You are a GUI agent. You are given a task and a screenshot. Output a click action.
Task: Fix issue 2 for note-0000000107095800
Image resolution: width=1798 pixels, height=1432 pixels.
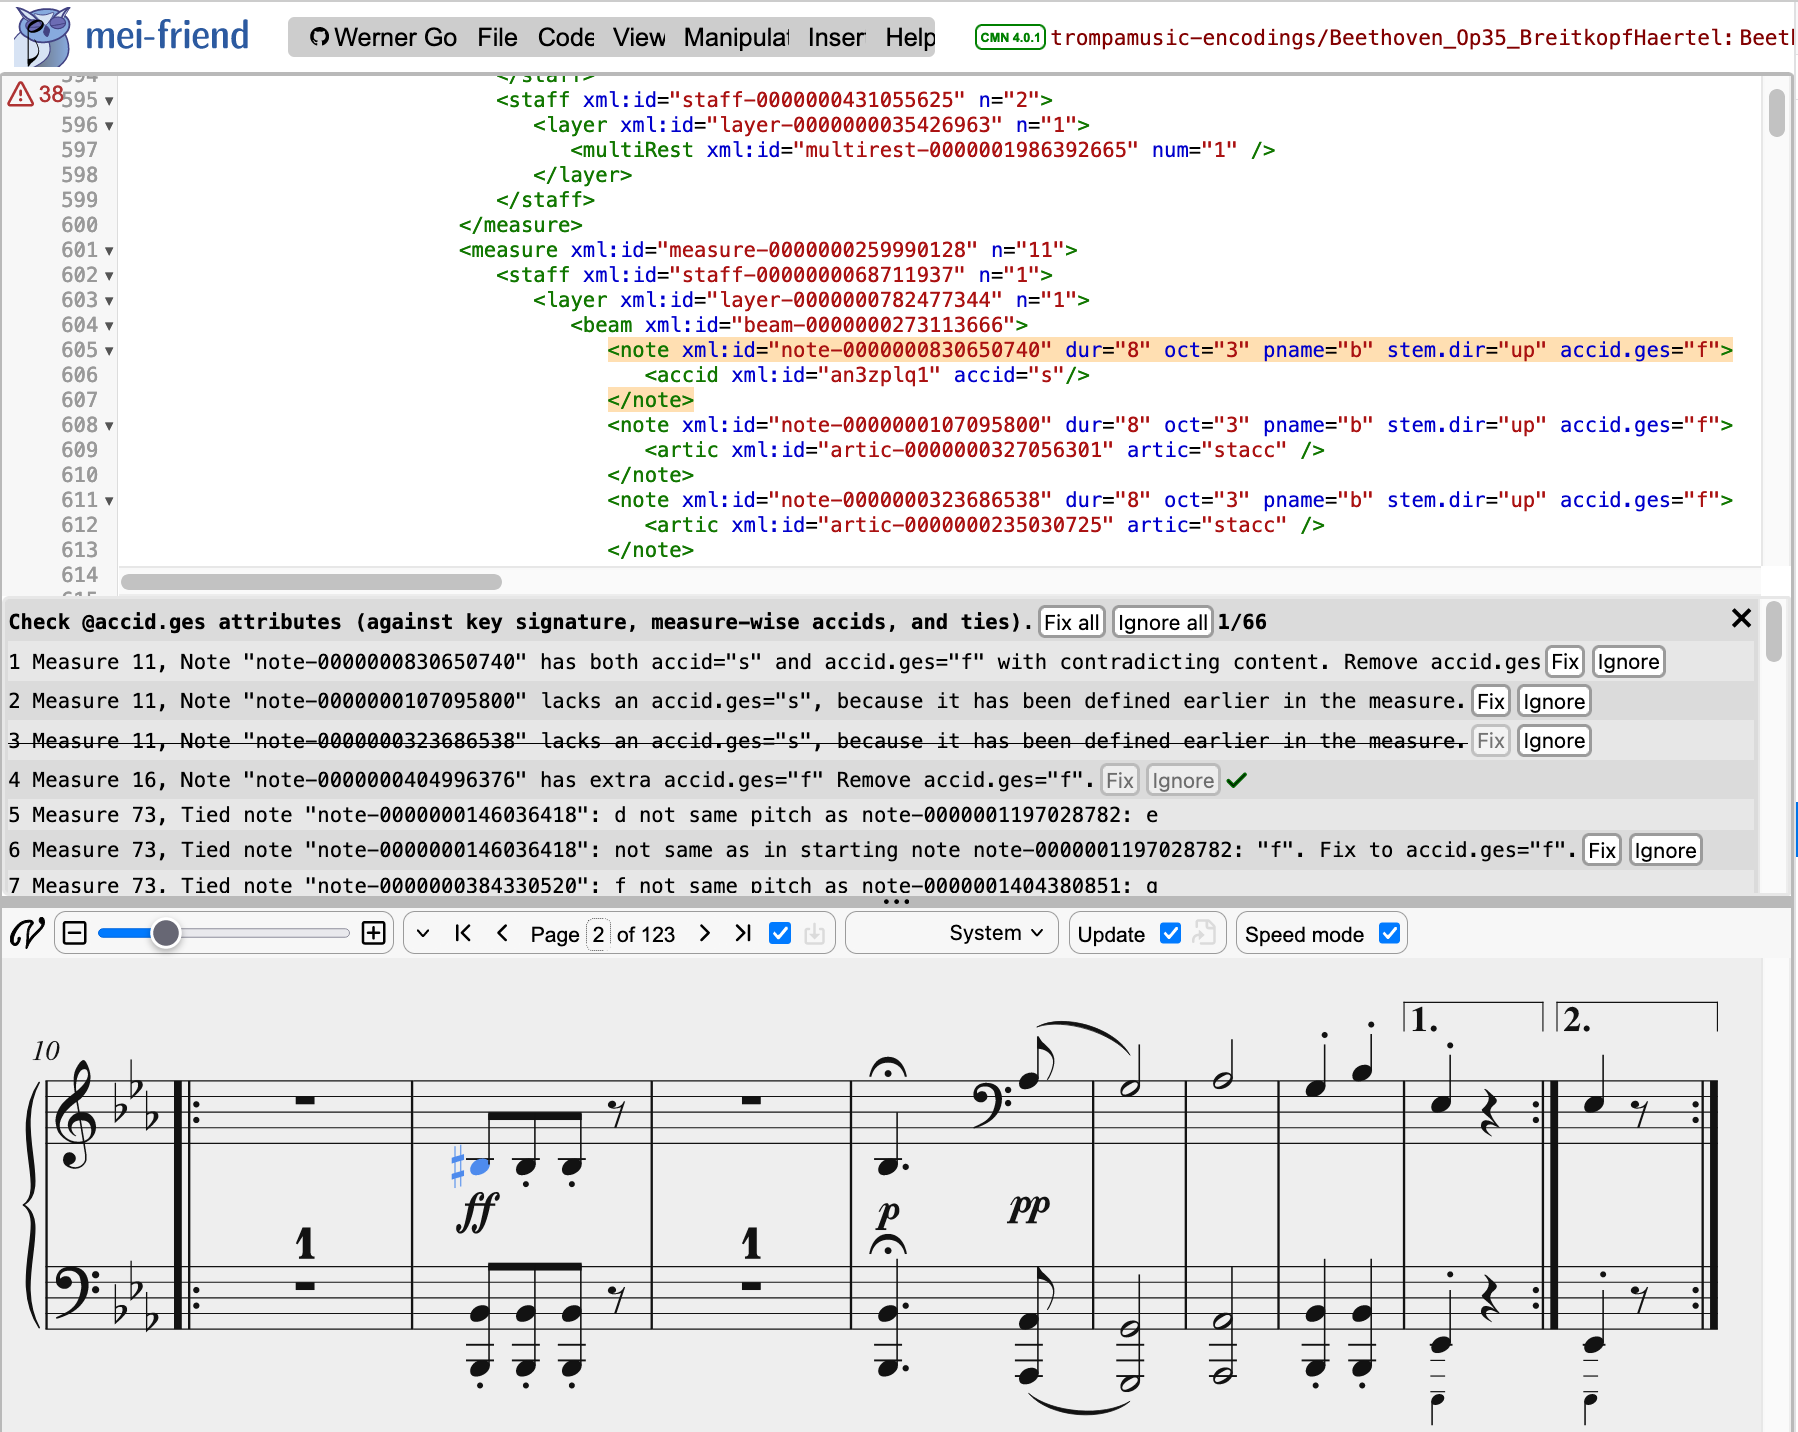click(x=1490, y=701)
